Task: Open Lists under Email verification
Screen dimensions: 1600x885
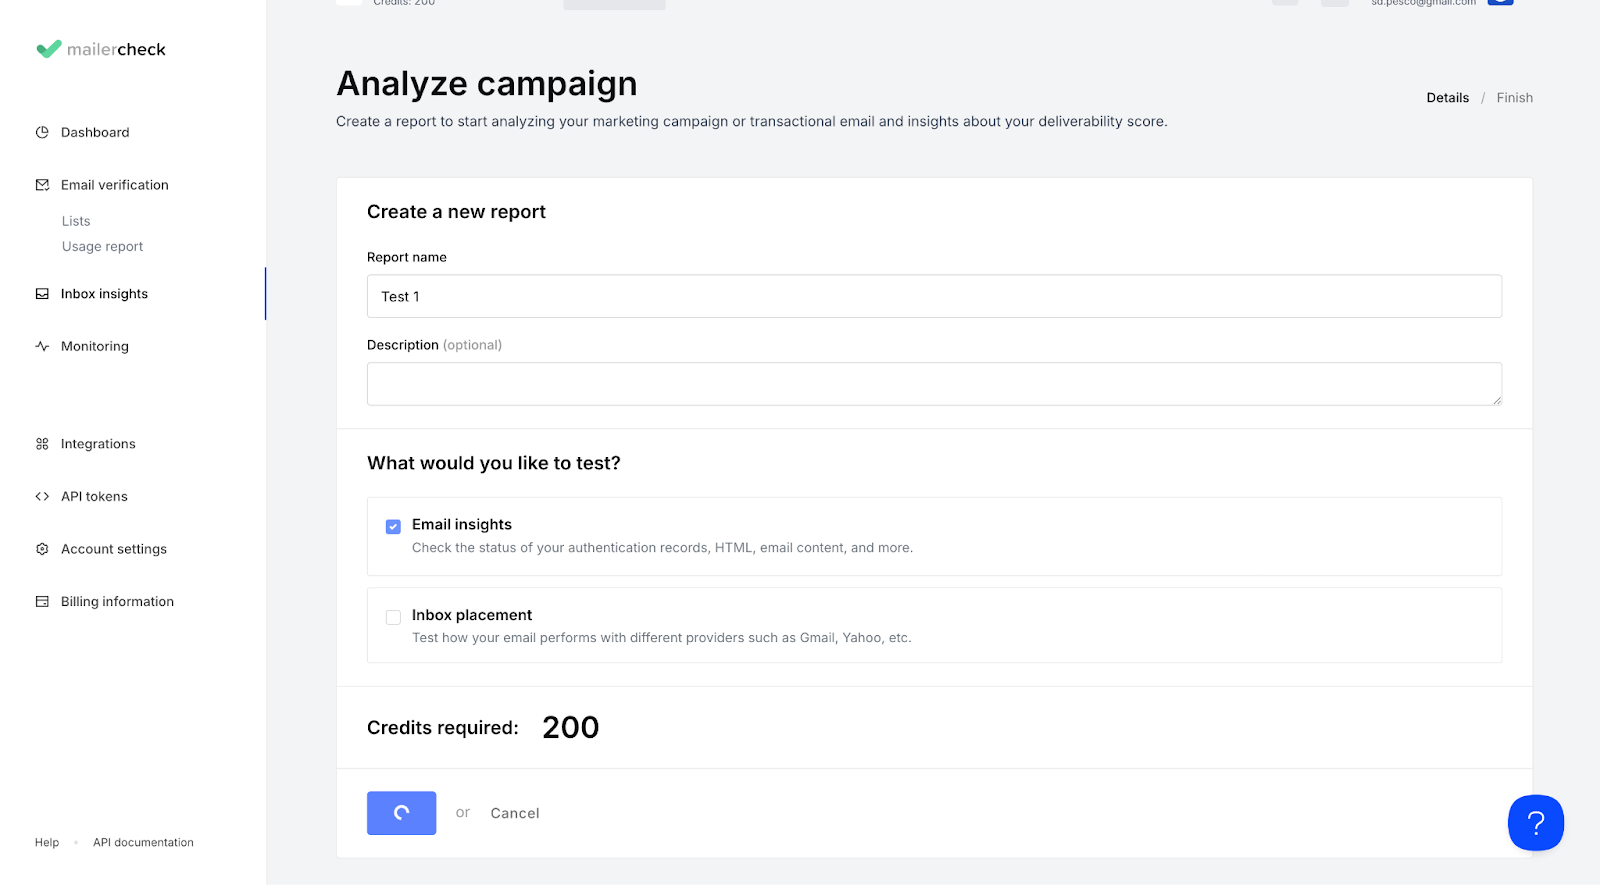Action: [x=76, y=221]
